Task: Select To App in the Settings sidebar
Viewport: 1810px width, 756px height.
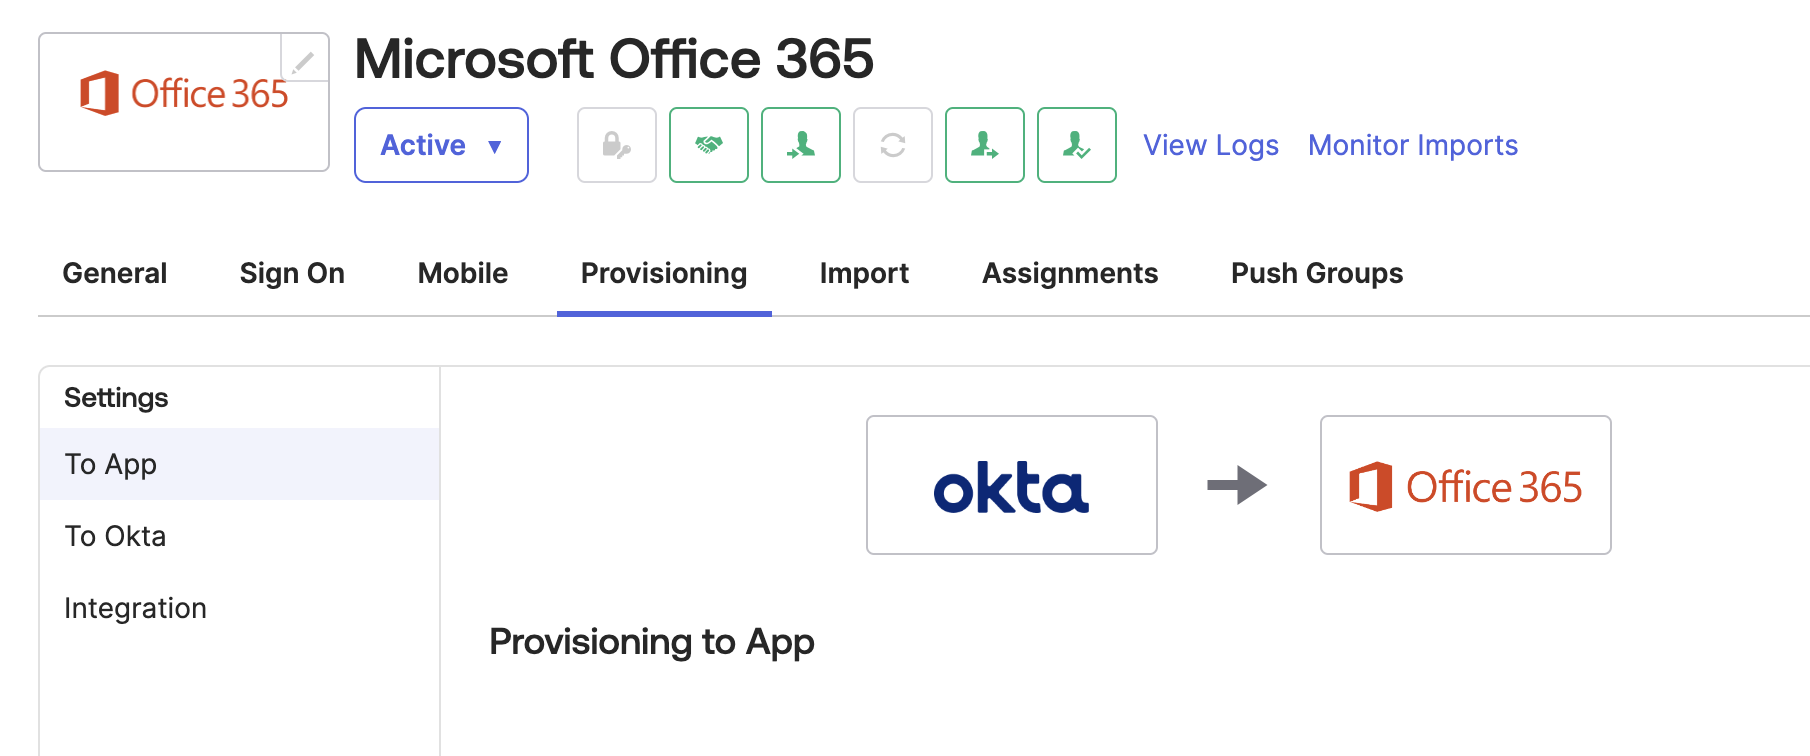Action: pyautogui.click(x=111, y=464)
